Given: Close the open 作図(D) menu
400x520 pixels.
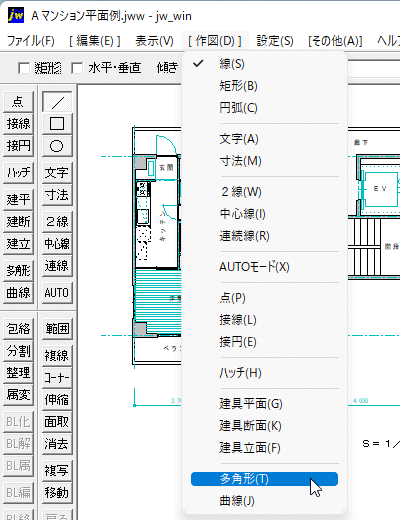Looking at the screenshot, I should (x=215, y=41).
